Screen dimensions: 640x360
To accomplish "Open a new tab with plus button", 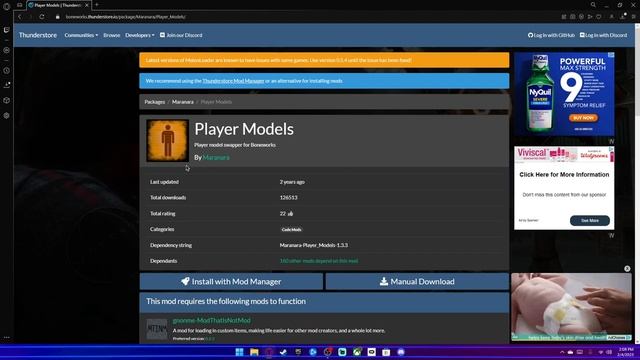I will 97,5.
